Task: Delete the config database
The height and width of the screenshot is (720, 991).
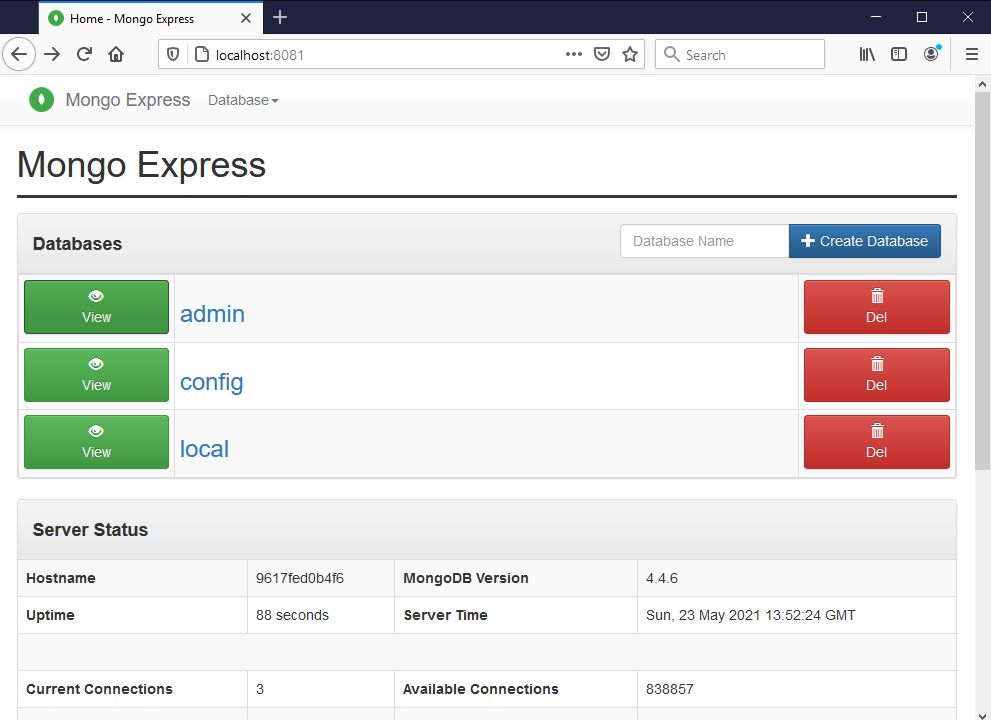Action: coord(877,375)
